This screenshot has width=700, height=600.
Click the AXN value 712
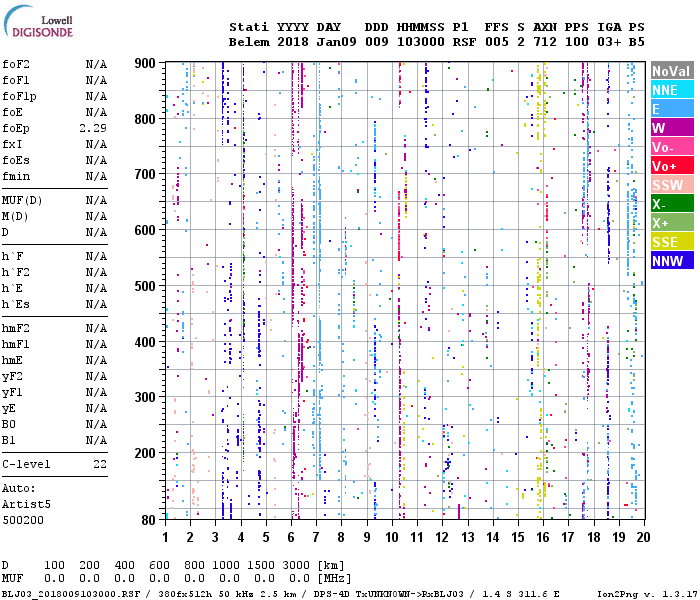coord(545,42)
